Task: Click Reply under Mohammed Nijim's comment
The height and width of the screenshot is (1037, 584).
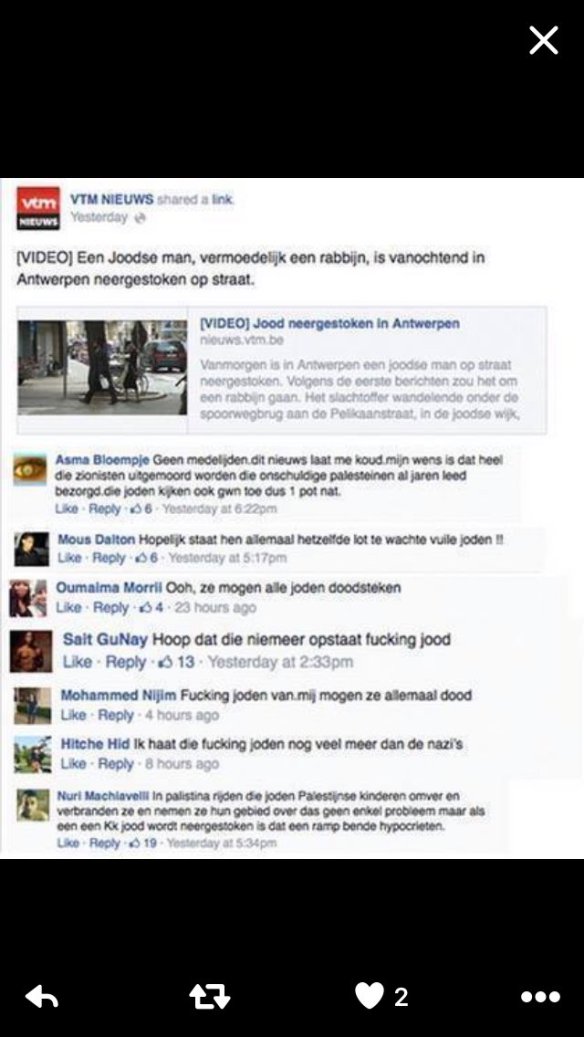Action: [115, 716]
